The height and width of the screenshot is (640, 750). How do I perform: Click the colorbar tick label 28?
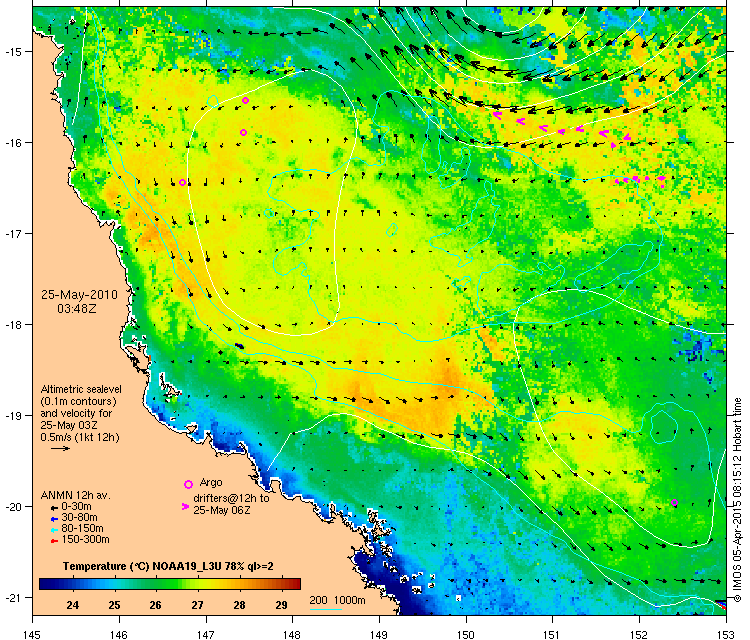coord(240,606)
